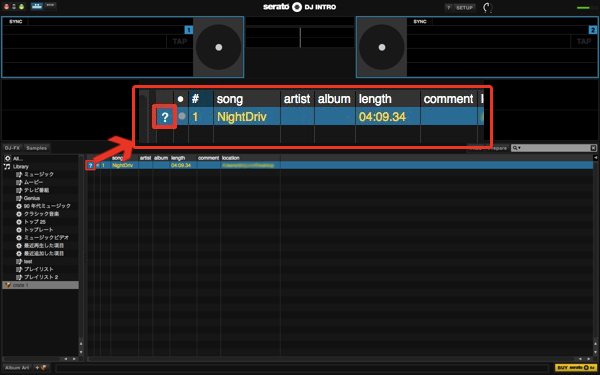The height and width of the screenshot is (375, 600).
Task: Click the track list vertical scroll down arrow
Action: tap(596, 351)
